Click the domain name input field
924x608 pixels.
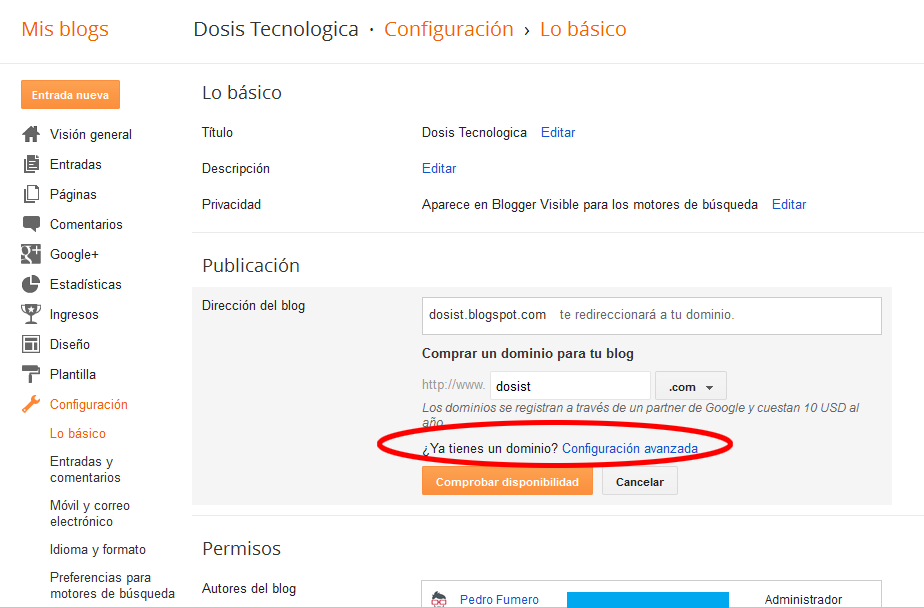(x=570, y=386)
